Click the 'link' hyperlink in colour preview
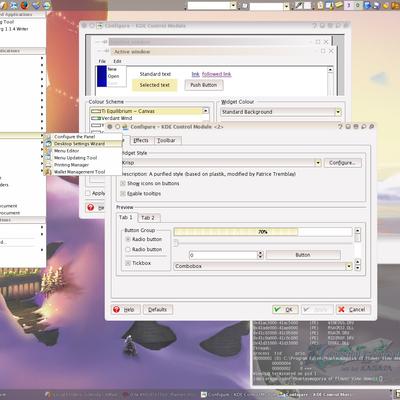The height and width of the screenshot is (400, 400). (x=195, y=74)
